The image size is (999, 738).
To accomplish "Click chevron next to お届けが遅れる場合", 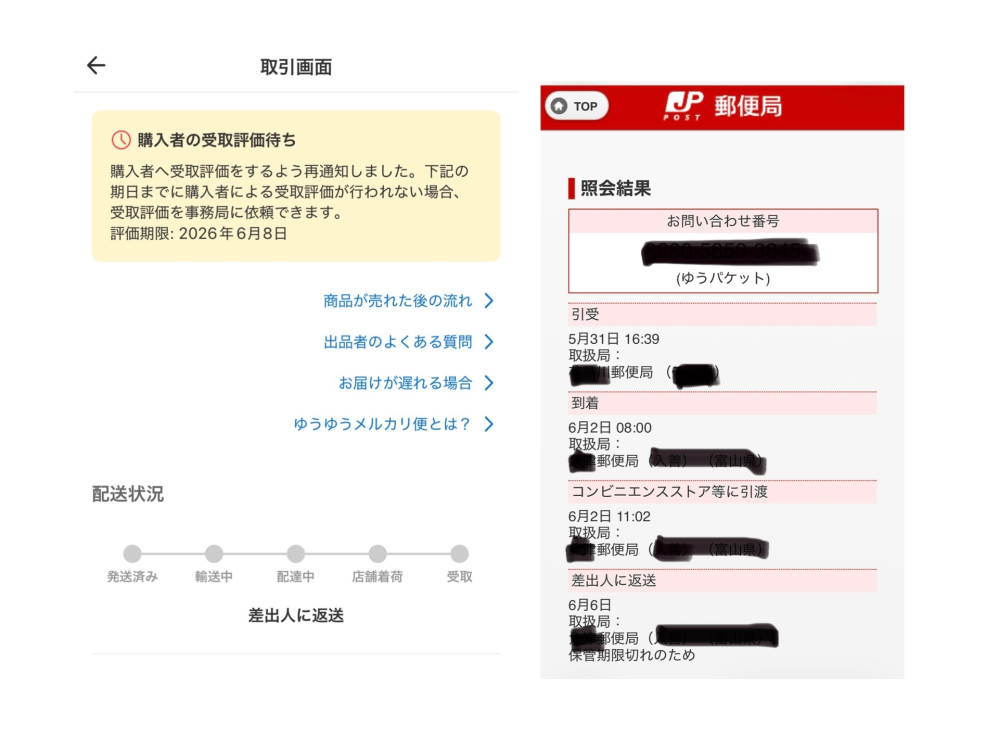I will pos(489,383).
